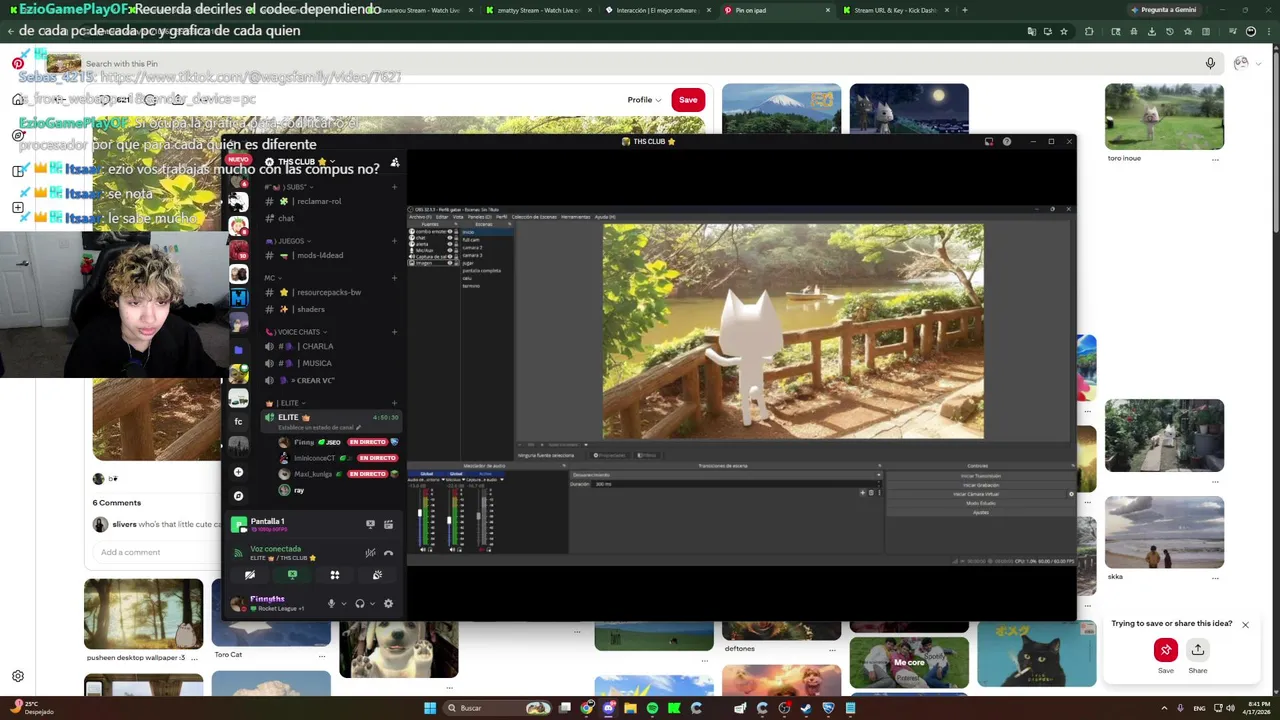Open Discord soundboard button in voice panel
This screenshot has height=720, width=1280.
[377, 575]
